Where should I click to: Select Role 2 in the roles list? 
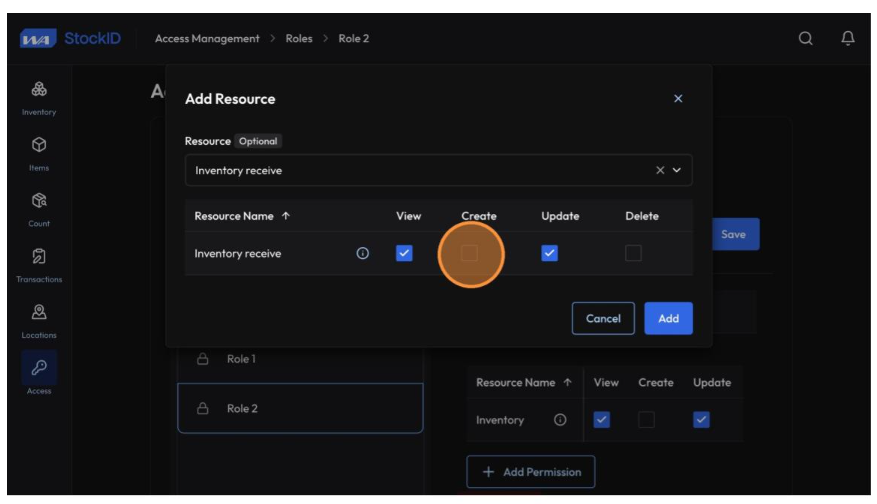[300, 408]
